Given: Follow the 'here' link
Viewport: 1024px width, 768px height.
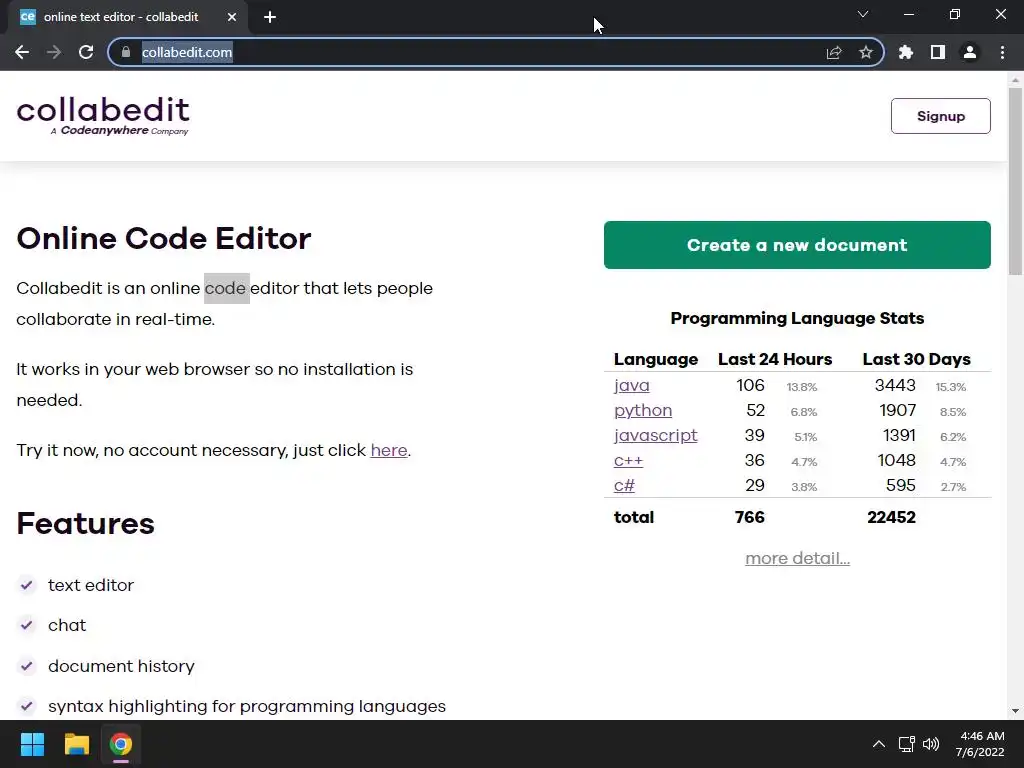Looking at the screenshot, I should coord(389,451).
